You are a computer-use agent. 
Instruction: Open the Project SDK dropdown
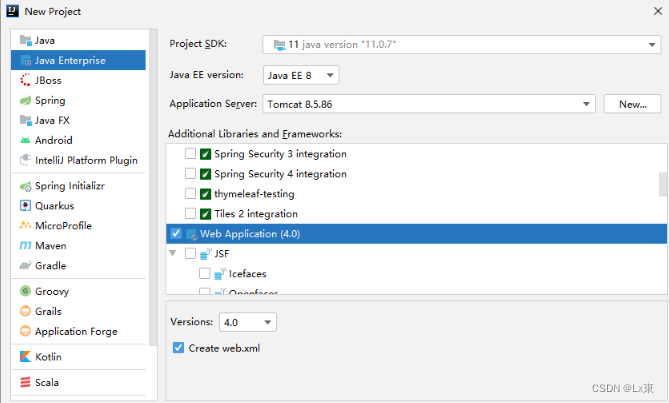click(x=652, y=45)
